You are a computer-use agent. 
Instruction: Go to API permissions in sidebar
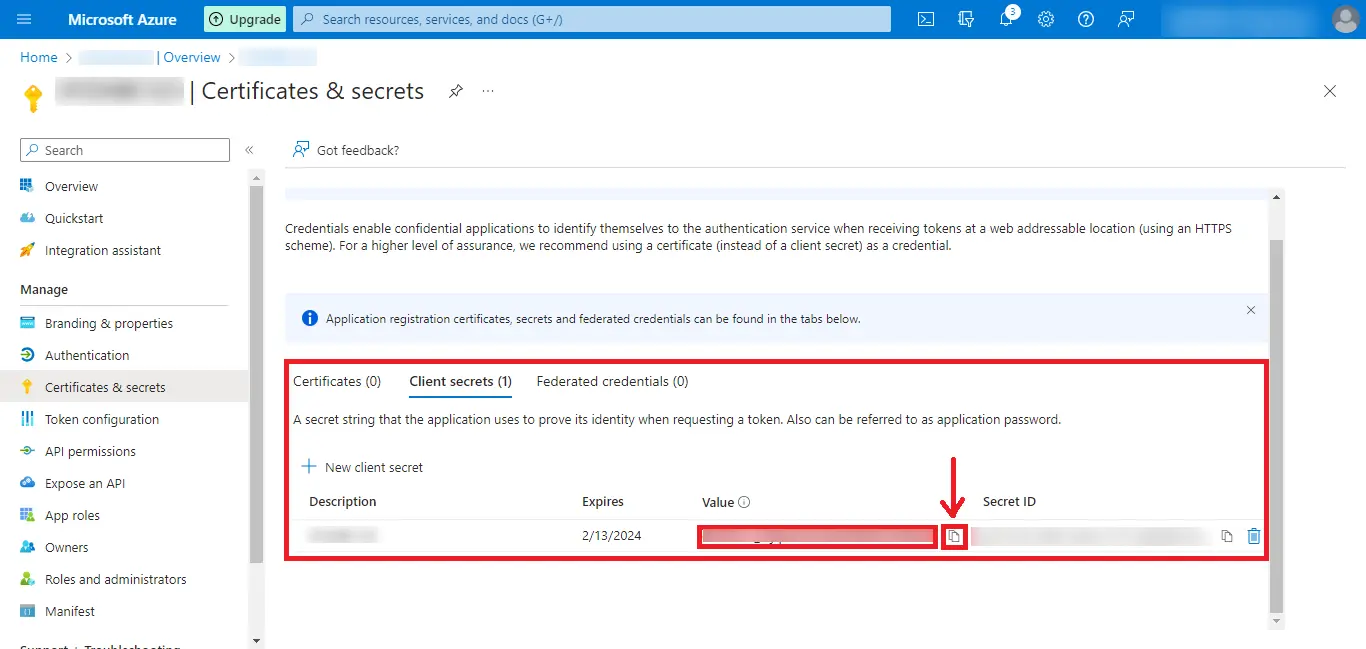90,451
